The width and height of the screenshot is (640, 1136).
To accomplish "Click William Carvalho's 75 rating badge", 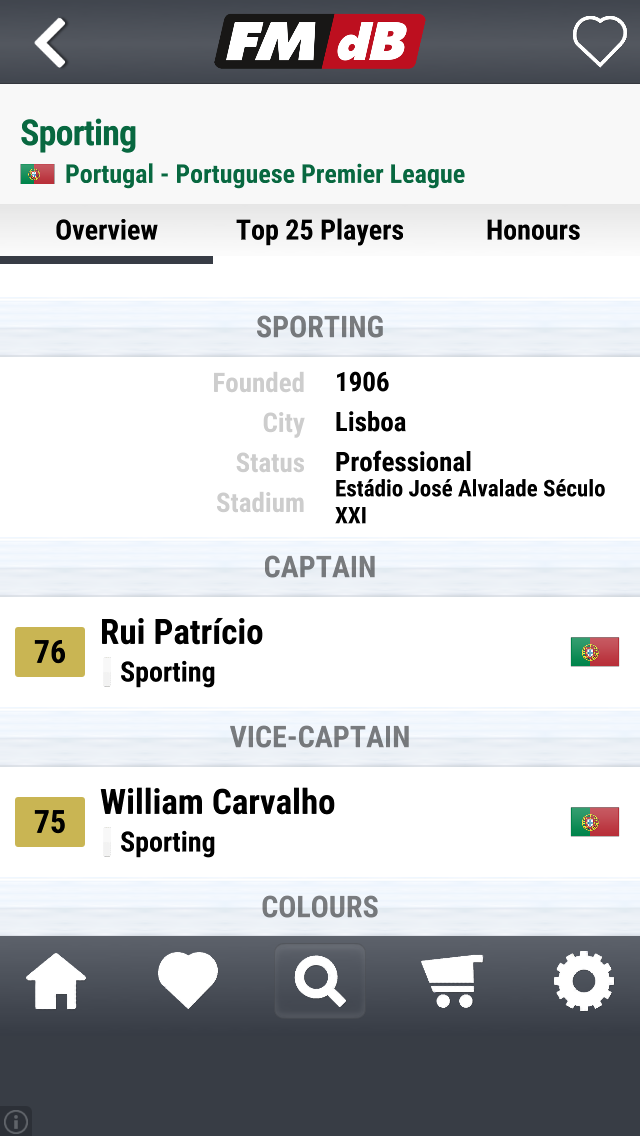I will (x=50, y=822).
